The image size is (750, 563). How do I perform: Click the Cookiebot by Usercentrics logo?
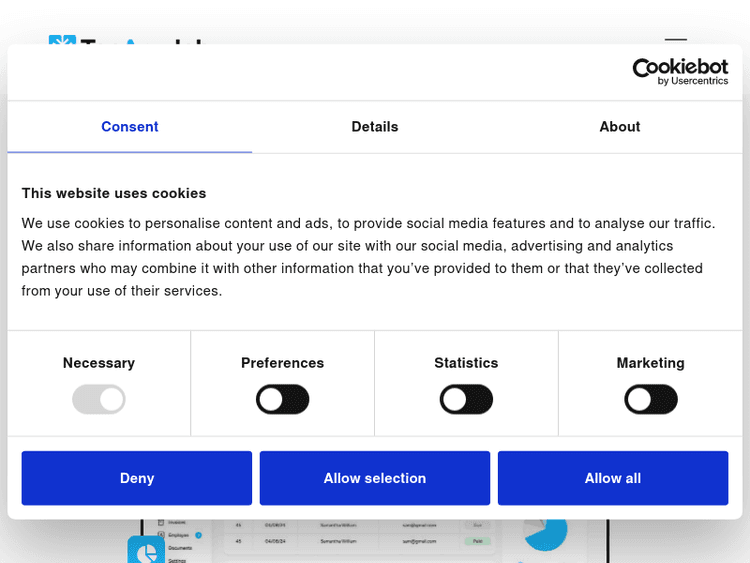[x=680, y=71]
